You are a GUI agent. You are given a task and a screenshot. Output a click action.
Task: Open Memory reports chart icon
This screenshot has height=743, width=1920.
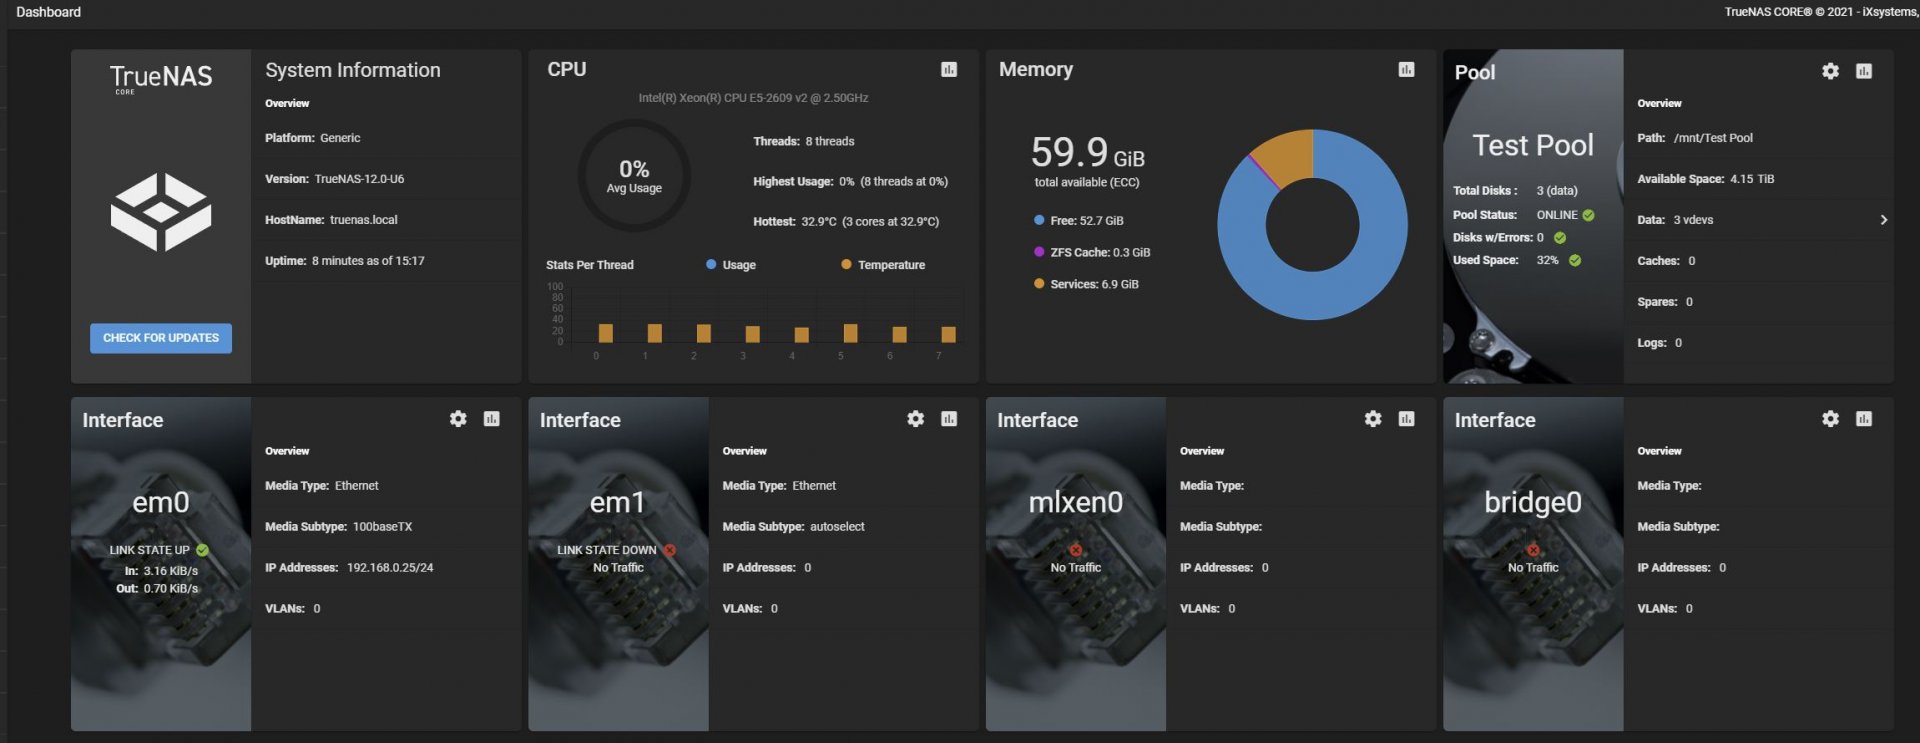tap(1406, 69)
